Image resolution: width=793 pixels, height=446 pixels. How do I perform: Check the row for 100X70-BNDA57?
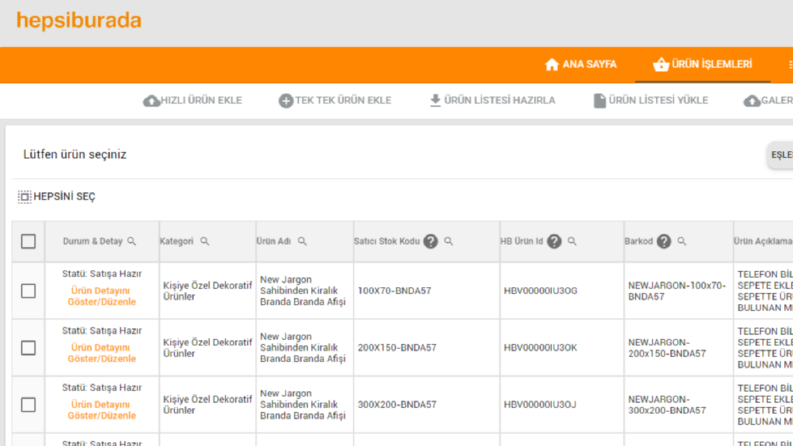(28, 291)
